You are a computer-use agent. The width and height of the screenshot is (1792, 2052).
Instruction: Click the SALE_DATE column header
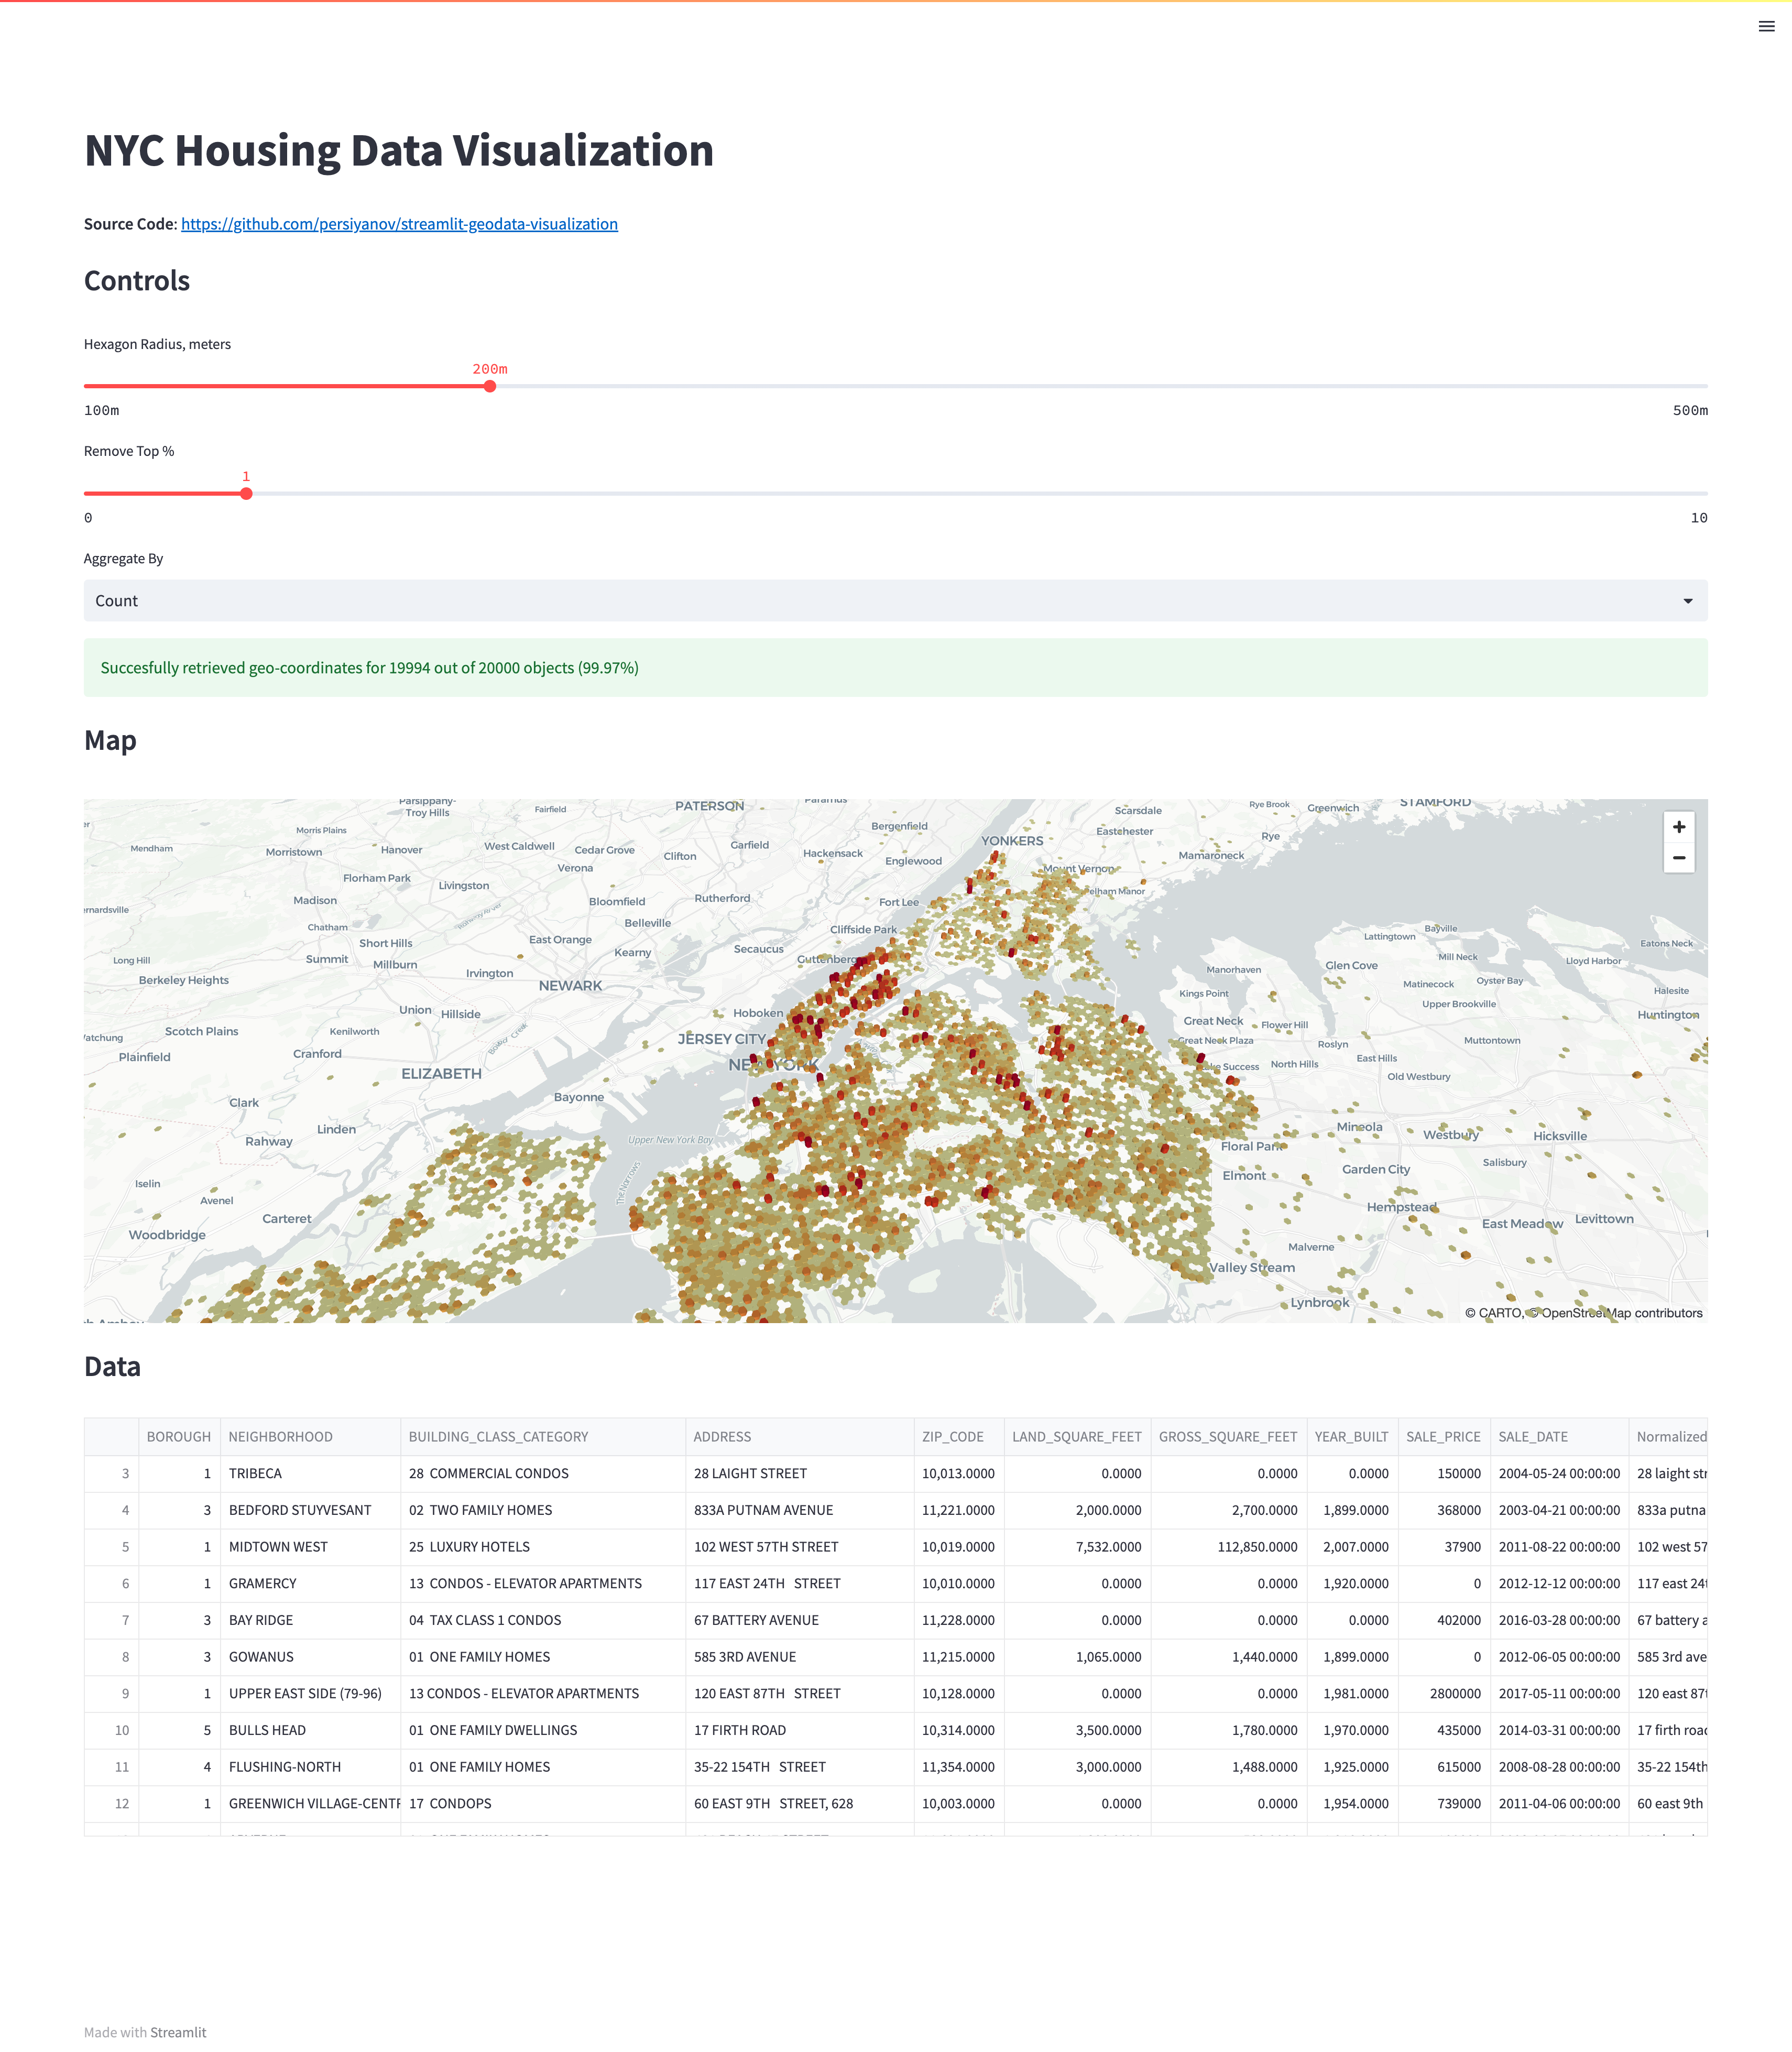pyautogui.click(x=1532, y=1437)
